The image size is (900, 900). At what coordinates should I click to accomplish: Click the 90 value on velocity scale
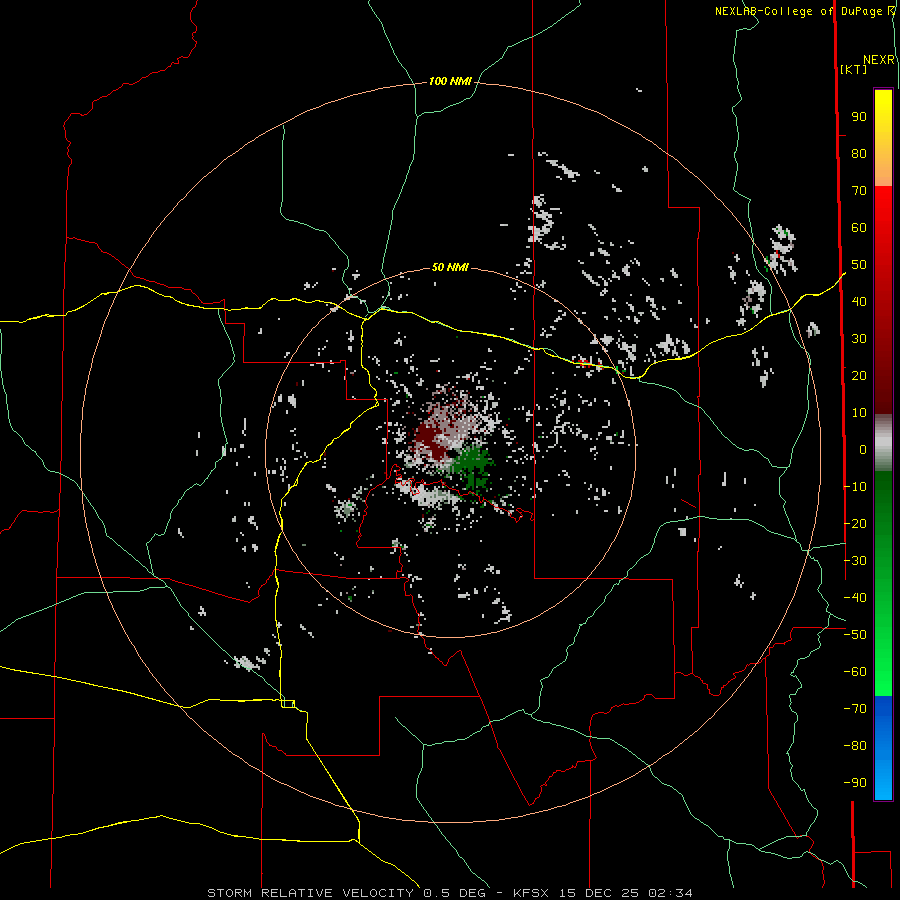click(x=859, y=117)
